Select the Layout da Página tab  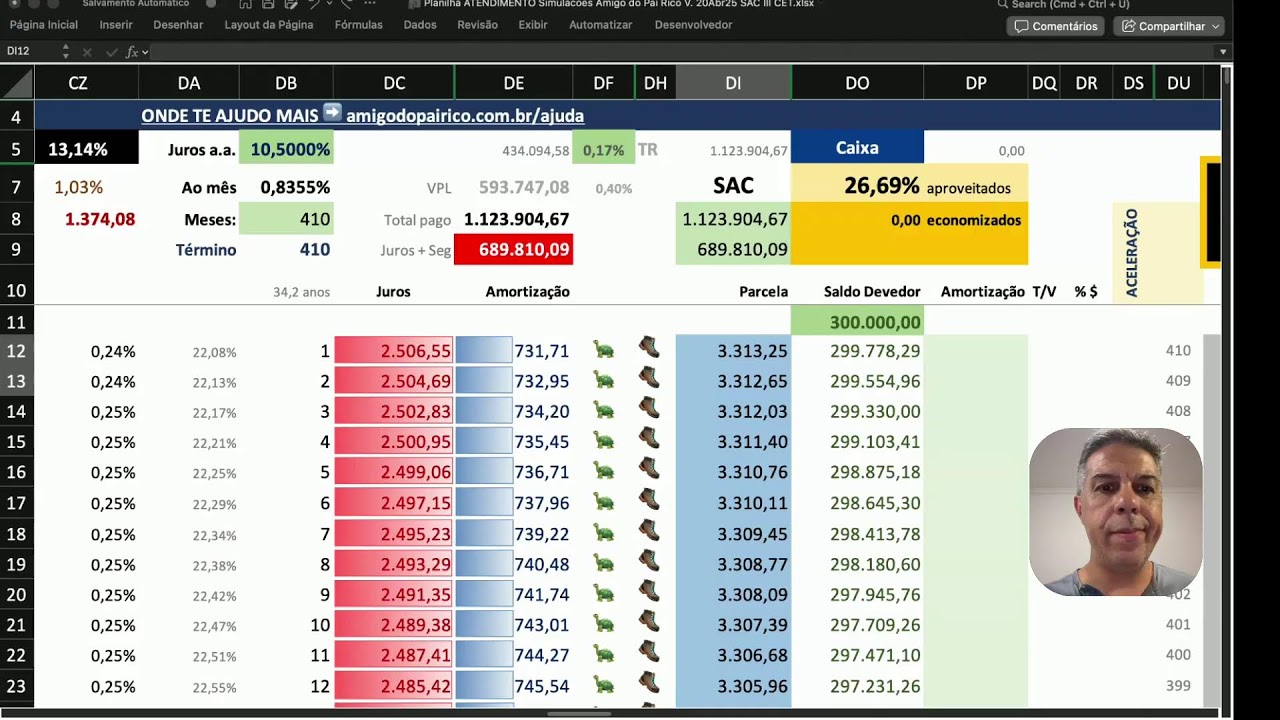269,25
